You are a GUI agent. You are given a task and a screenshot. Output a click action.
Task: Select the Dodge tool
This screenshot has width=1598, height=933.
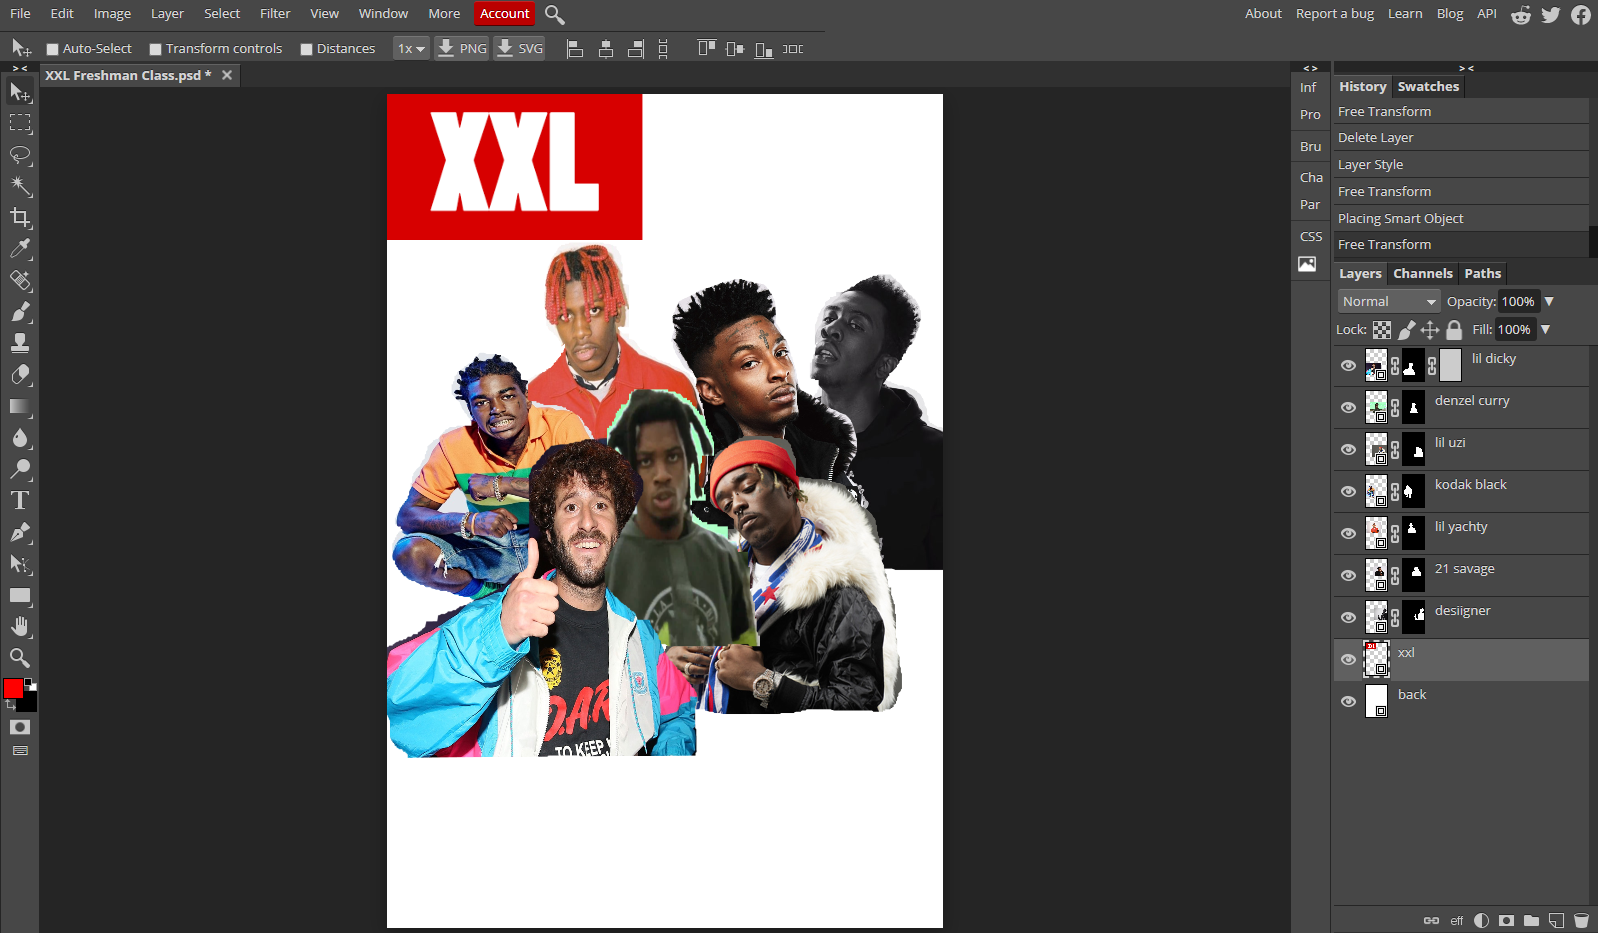pos(20,469)
